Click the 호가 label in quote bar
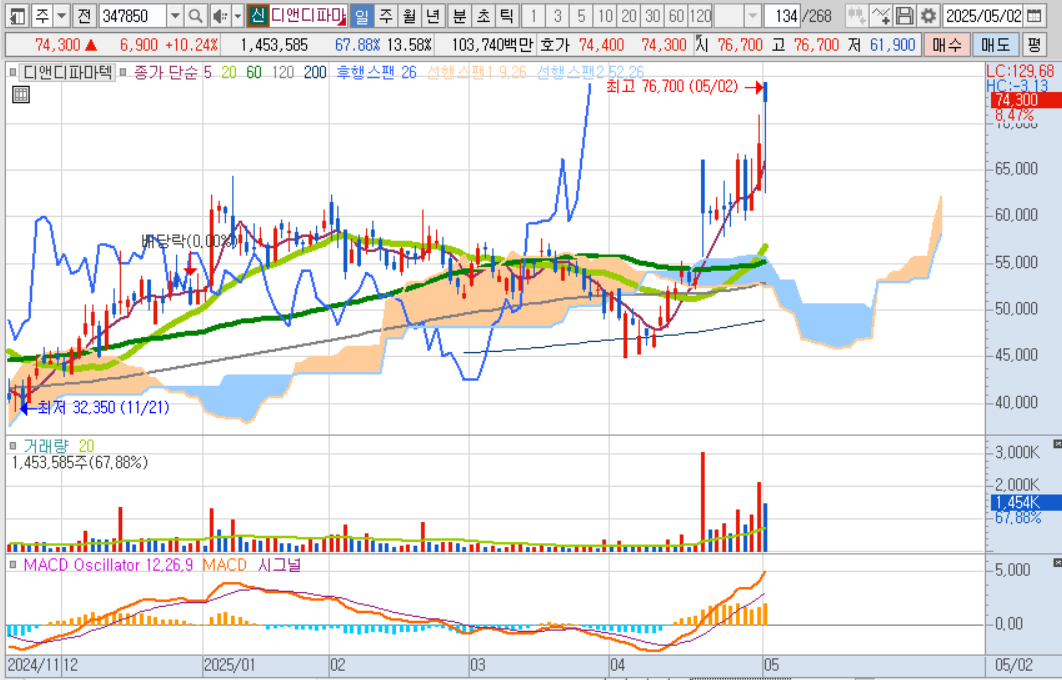The image size is (1062, 680). [x=554, y=45]
